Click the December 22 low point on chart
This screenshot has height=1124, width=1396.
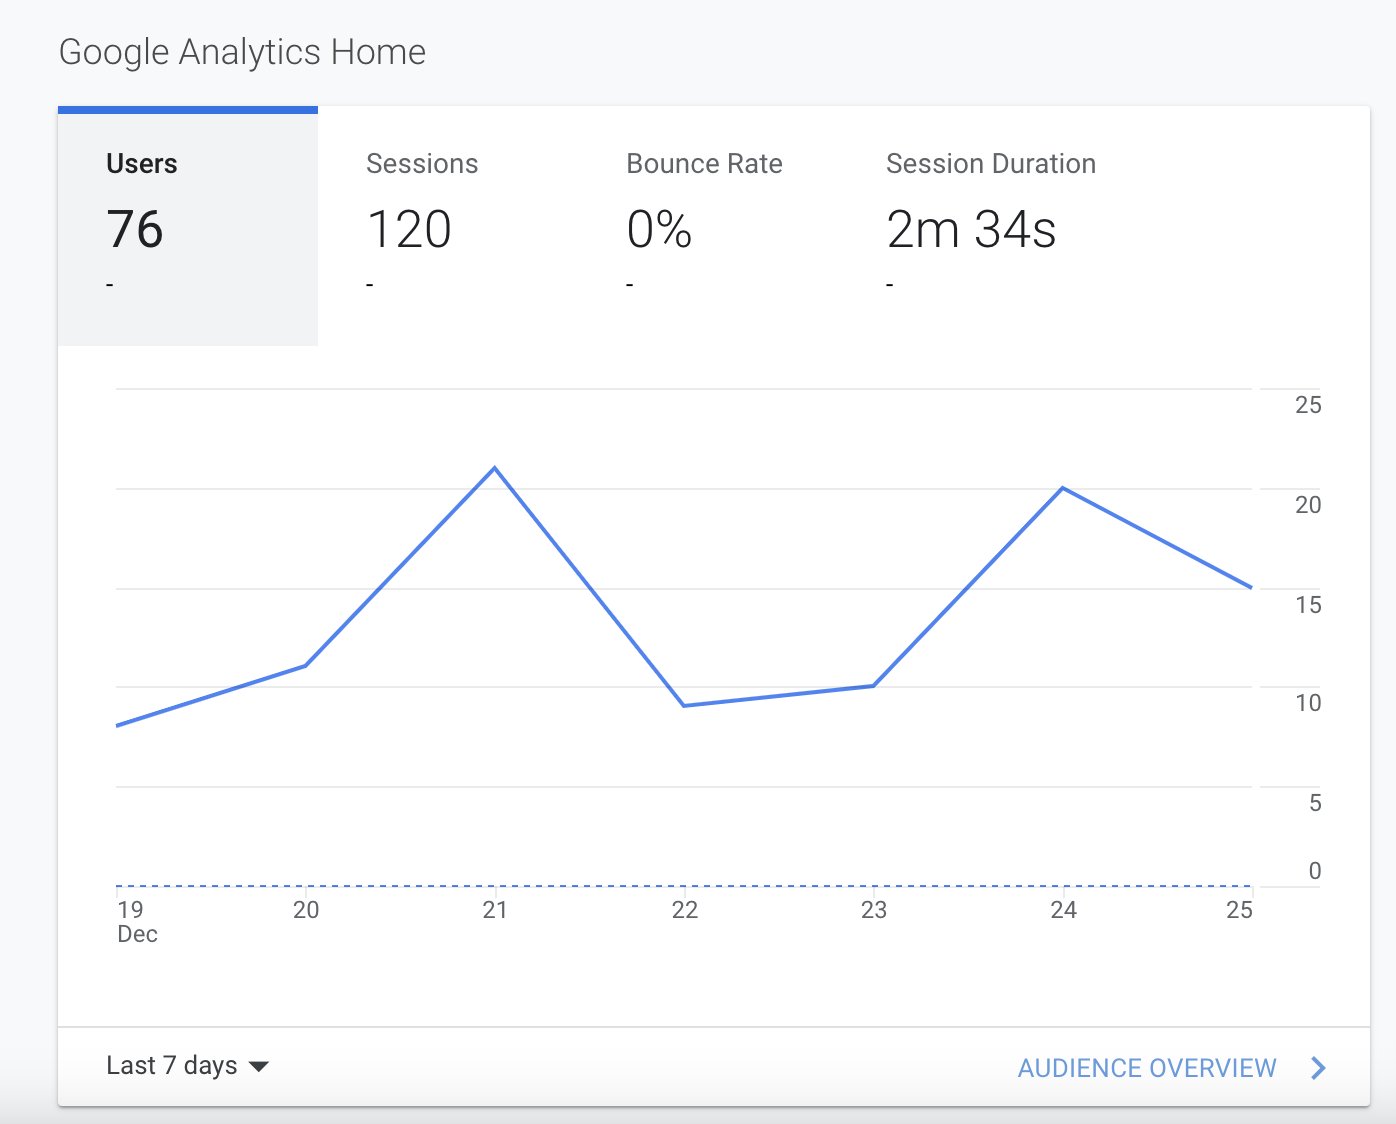click(684, 704)
